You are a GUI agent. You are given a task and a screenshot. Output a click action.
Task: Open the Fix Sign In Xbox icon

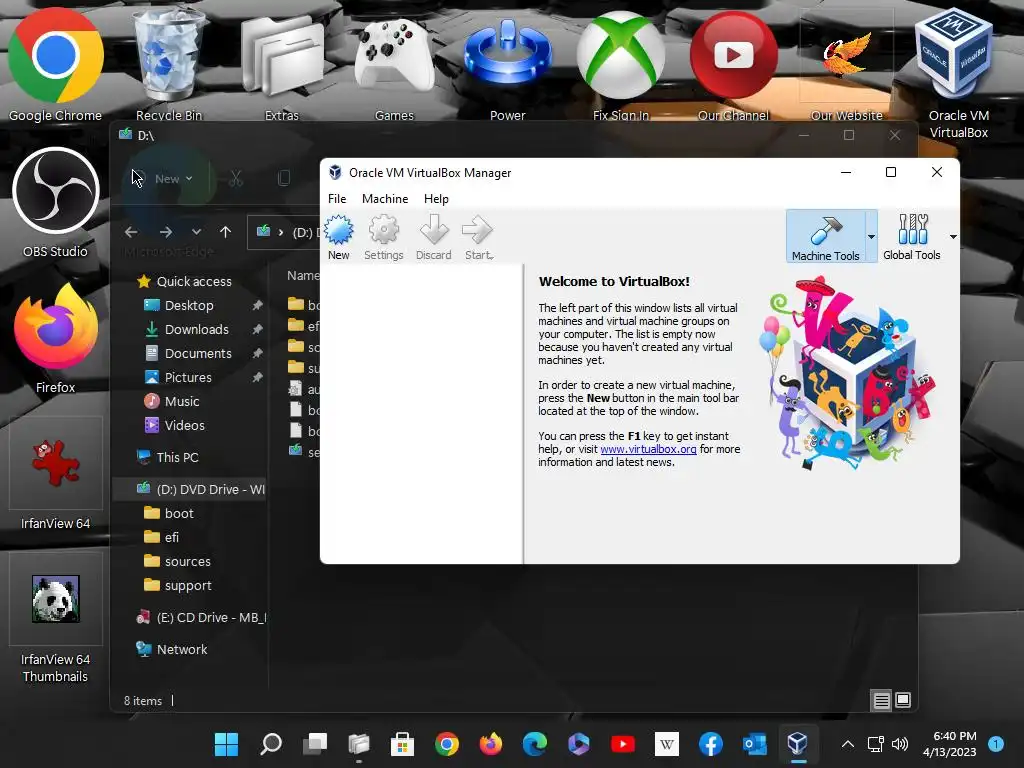(620, 64)
